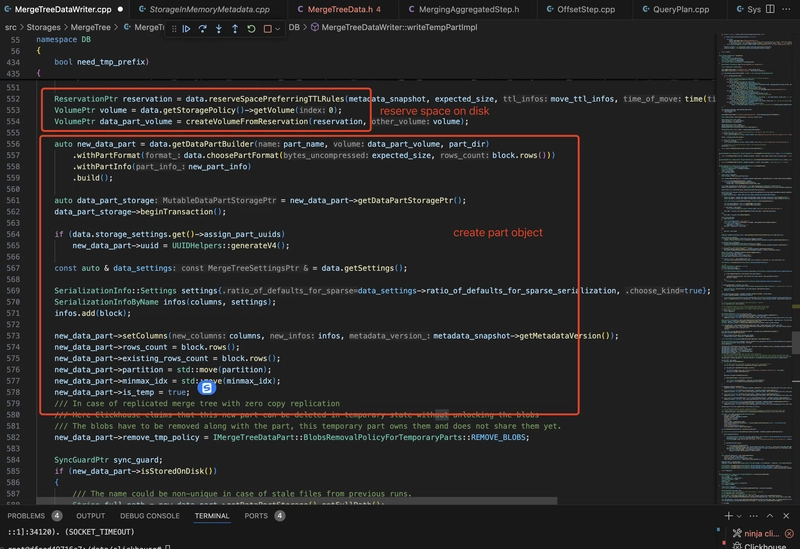This screenshot has width=800, height=549.
Task: Open the partially visible Sys tab
Action: tap(748, 9)
